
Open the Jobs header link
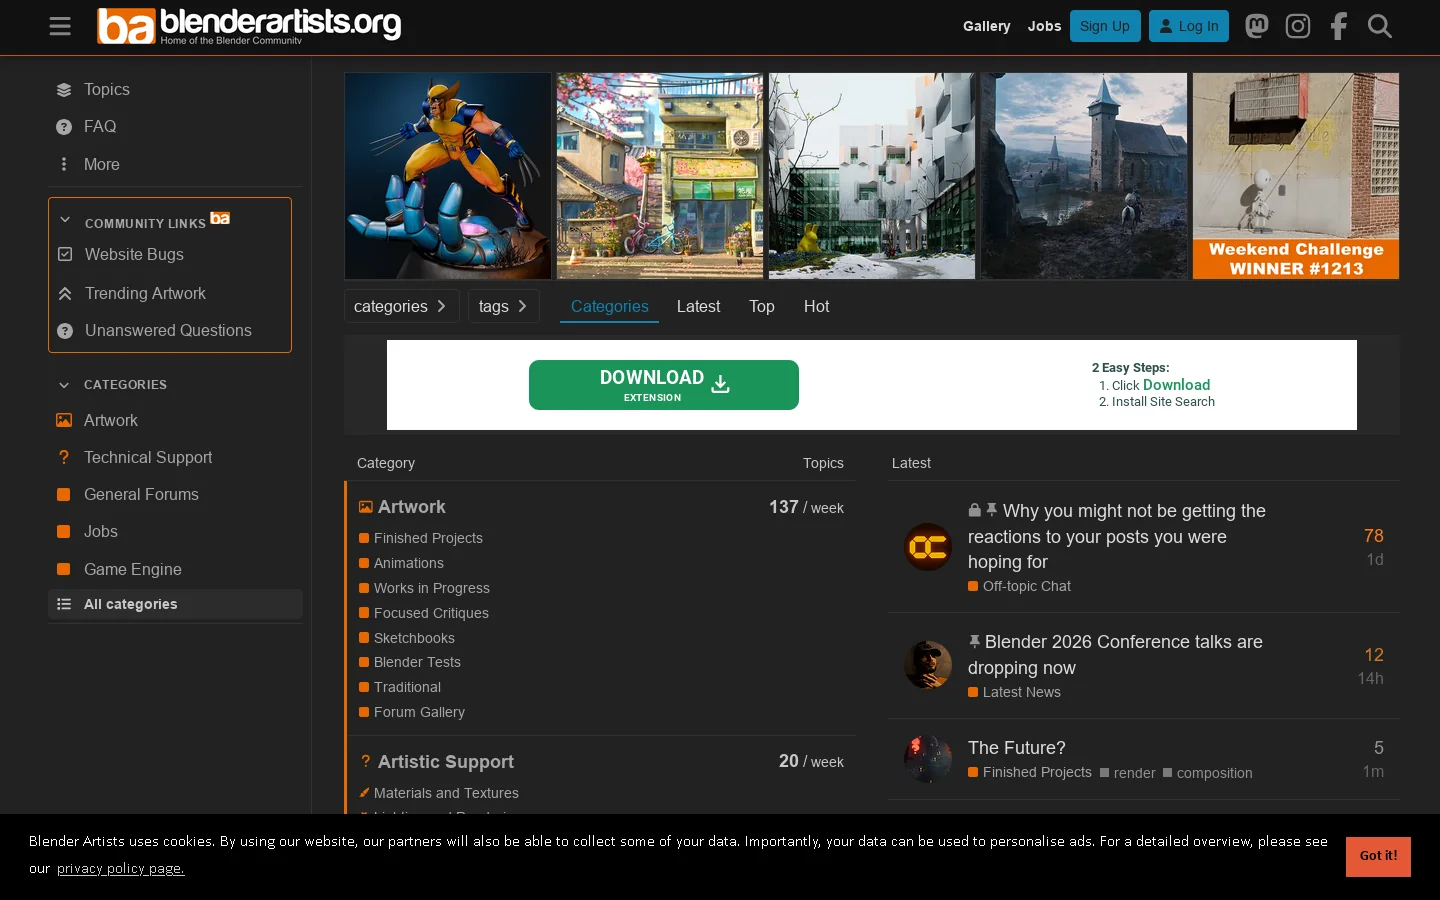tap(1044, 26)
